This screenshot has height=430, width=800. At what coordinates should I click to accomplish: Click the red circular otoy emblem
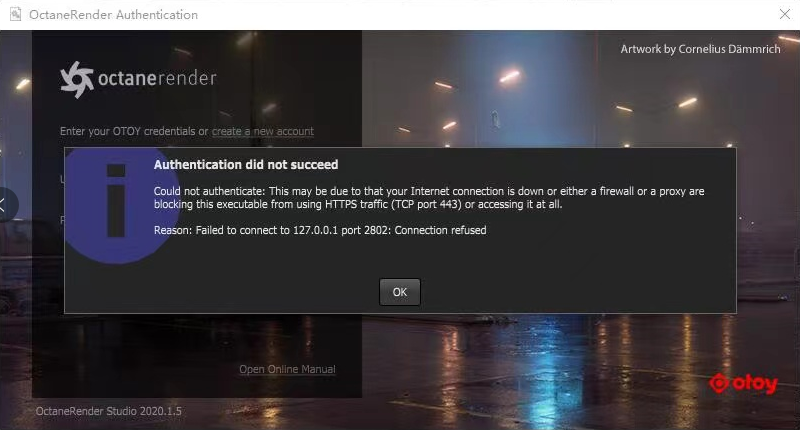coord(719,383)
